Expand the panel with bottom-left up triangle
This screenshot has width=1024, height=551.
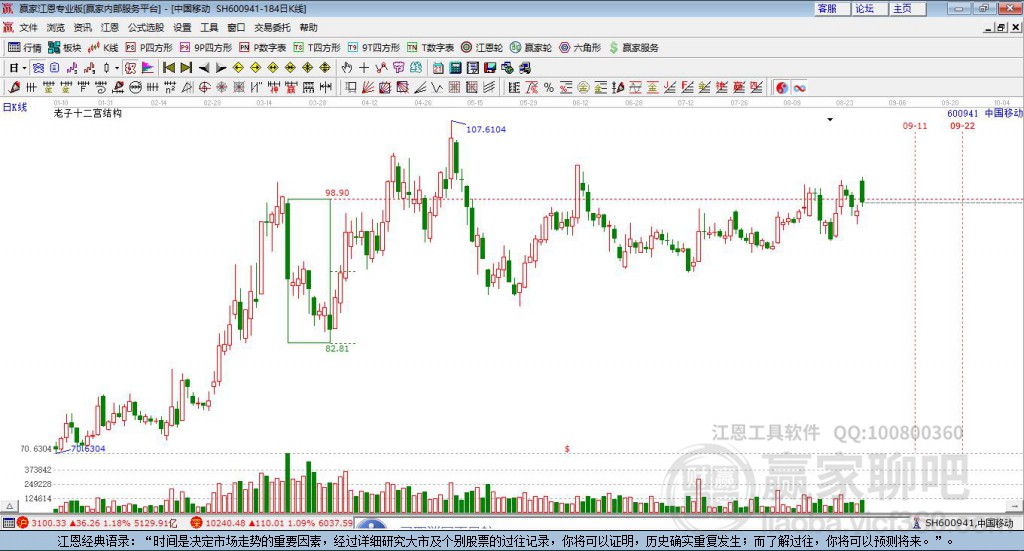point(9,506)
